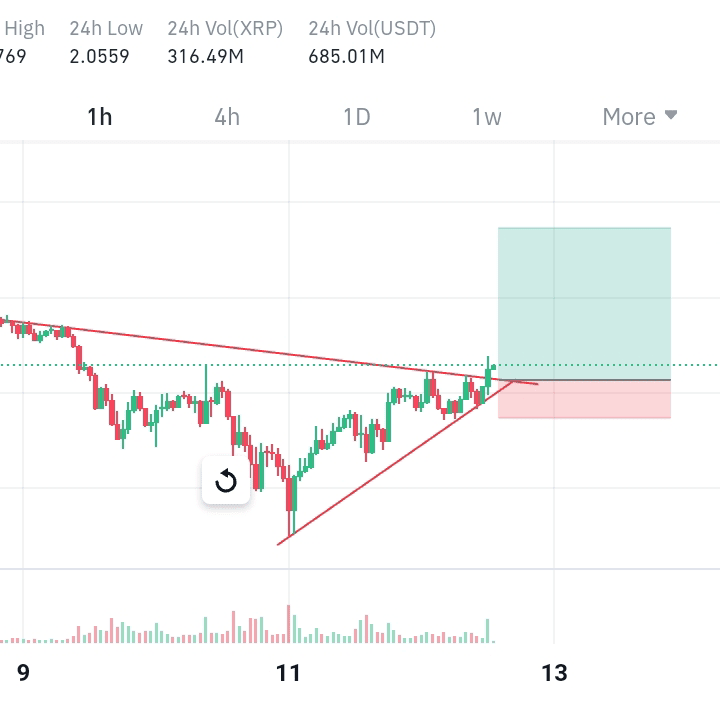Select the upper descending red trendline
This screenshot has width=720, height=720.
pyautogui.click(x=271, y=352)
